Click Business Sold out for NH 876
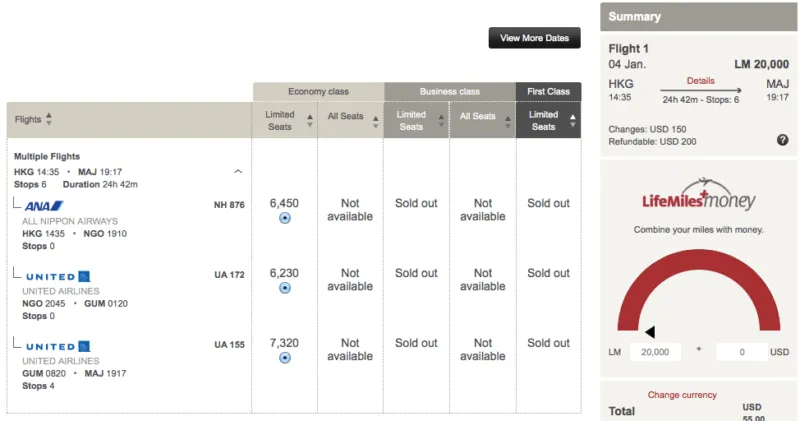800x421 pixels. point(416,203)
